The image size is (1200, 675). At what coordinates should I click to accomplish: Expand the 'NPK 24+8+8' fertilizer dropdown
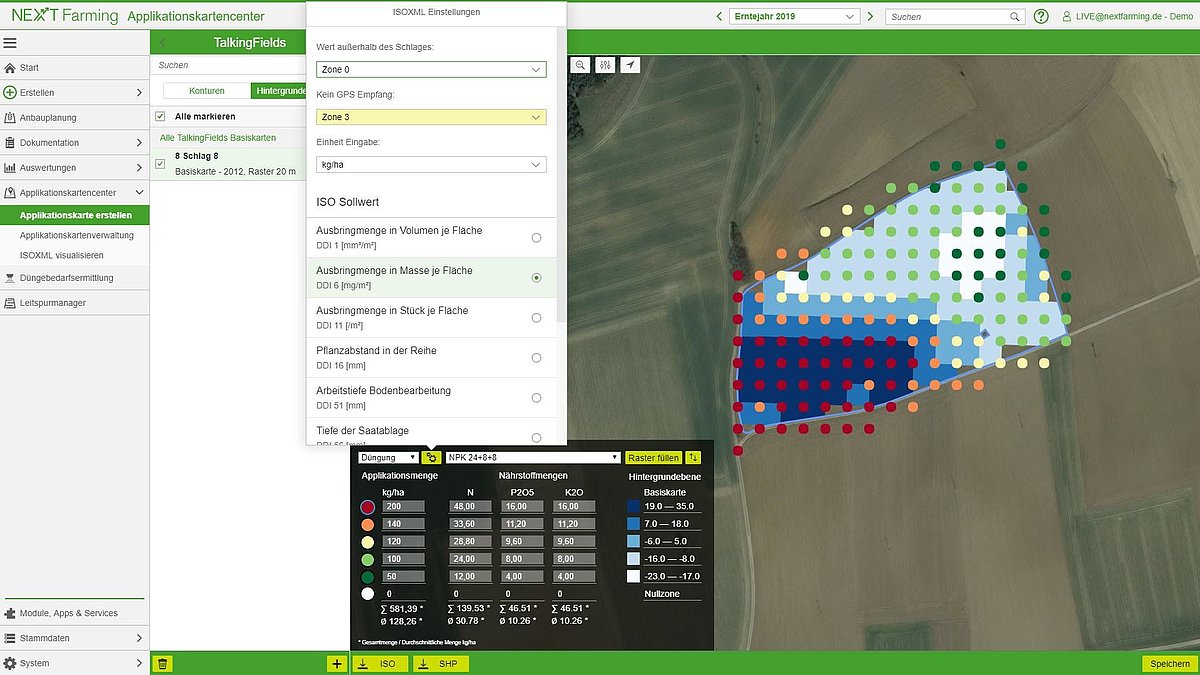click(532, 457)
